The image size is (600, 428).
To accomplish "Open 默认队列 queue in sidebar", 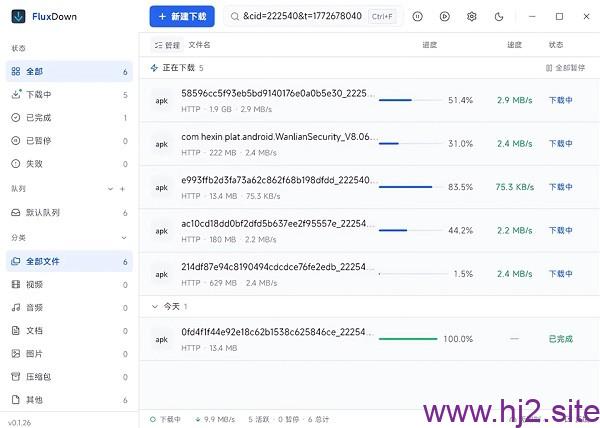I will pyautogui.click(x=70, y=213).
